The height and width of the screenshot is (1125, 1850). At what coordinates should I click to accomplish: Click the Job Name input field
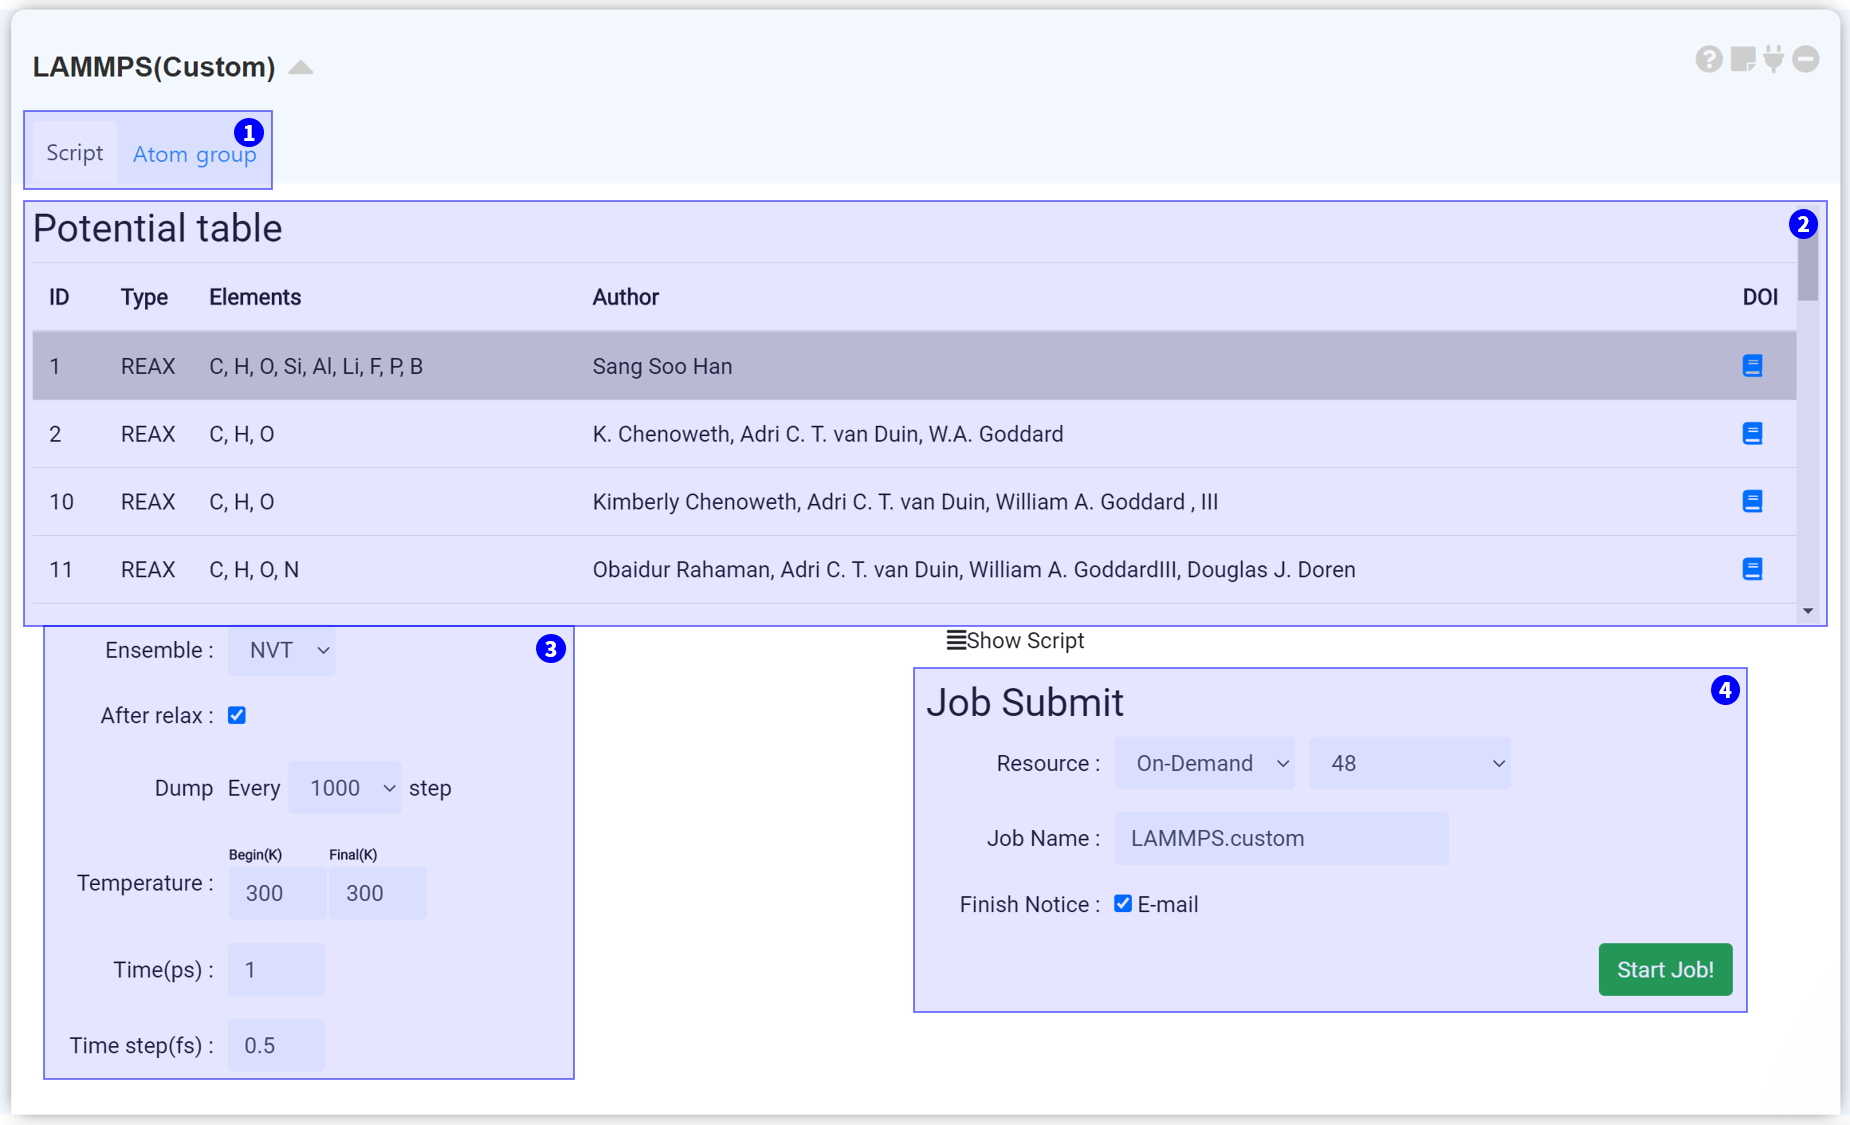click(x=1281, y=839)
